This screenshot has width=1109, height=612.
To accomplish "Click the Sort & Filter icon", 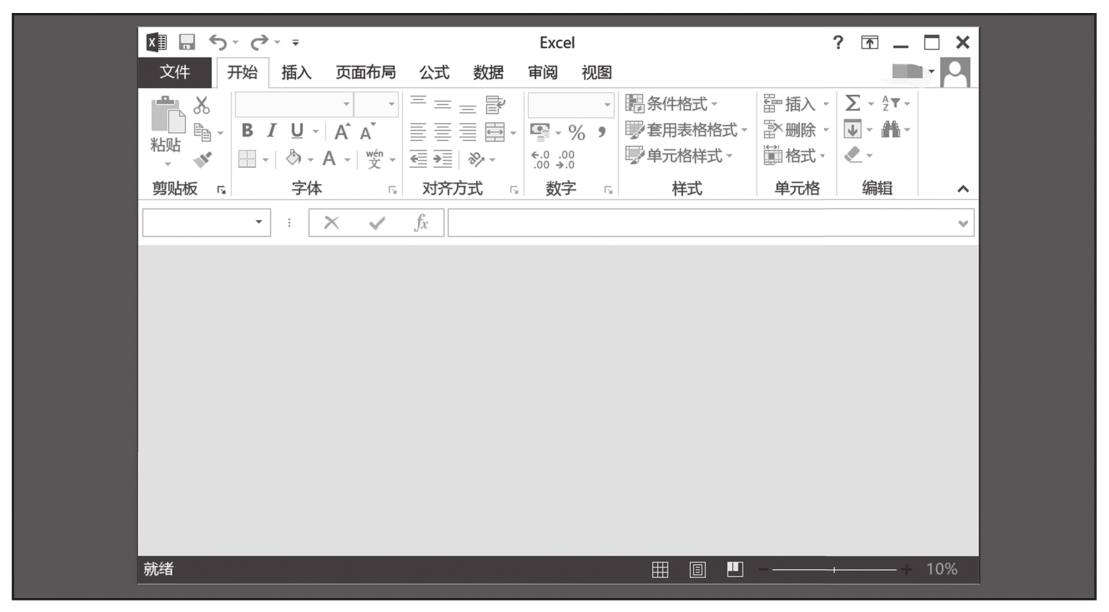I will [890, 103].
